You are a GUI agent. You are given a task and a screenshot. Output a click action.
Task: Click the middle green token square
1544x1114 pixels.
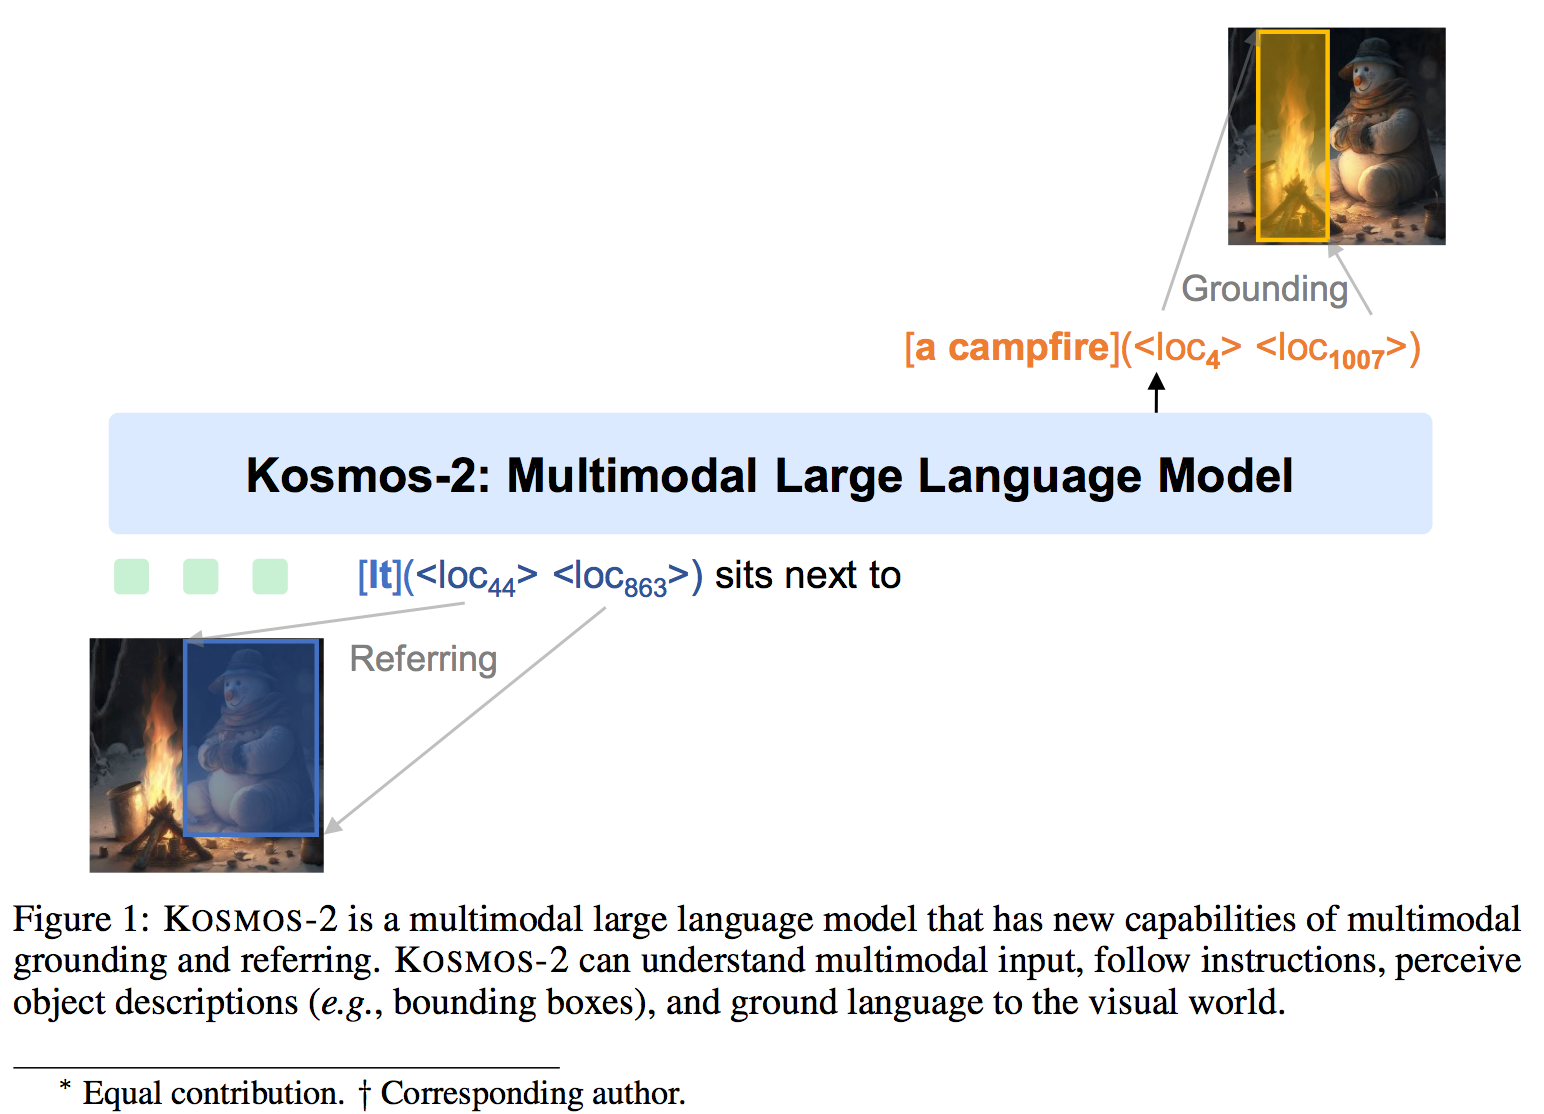(x=201, y=576)
